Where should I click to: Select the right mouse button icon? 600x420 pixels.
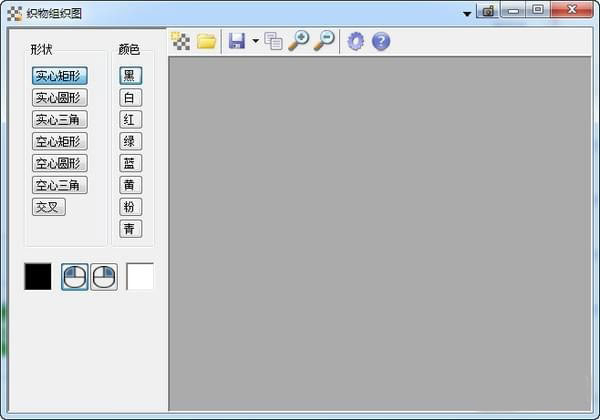coord(104,277)
